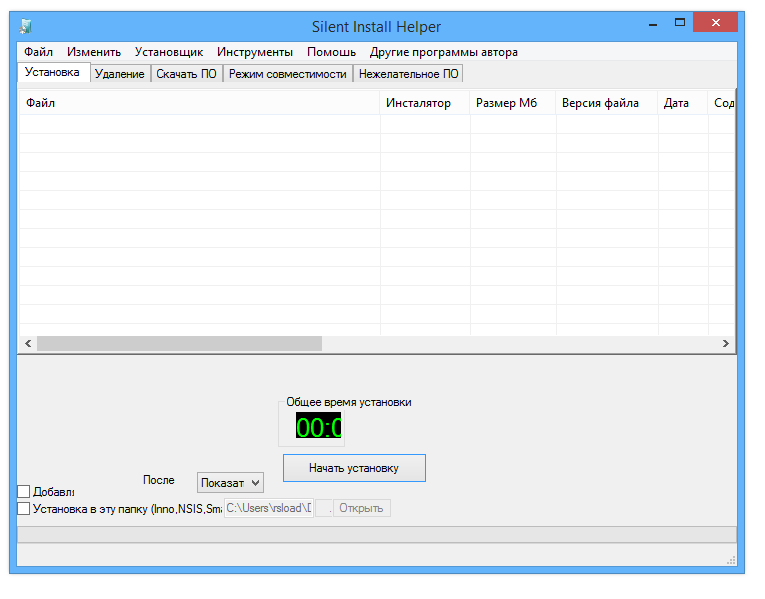Click the small browse button beside path
This screenshot has height=599, width=765.
(324, 508)
